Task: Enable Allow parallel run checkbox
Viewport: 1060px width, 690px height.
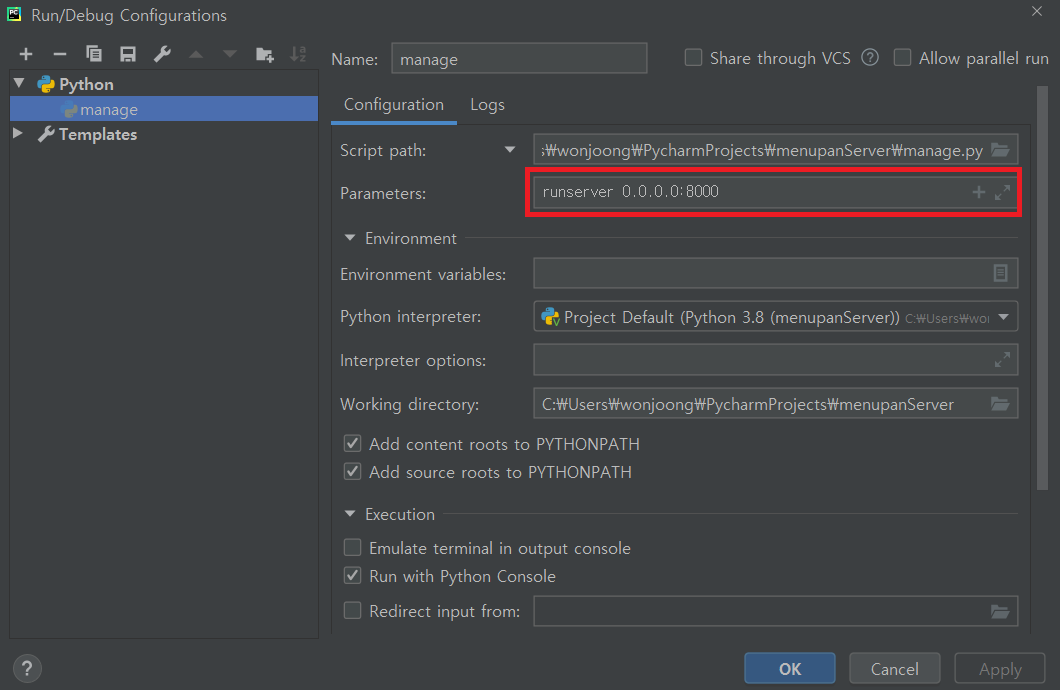Action: point(902,58)
